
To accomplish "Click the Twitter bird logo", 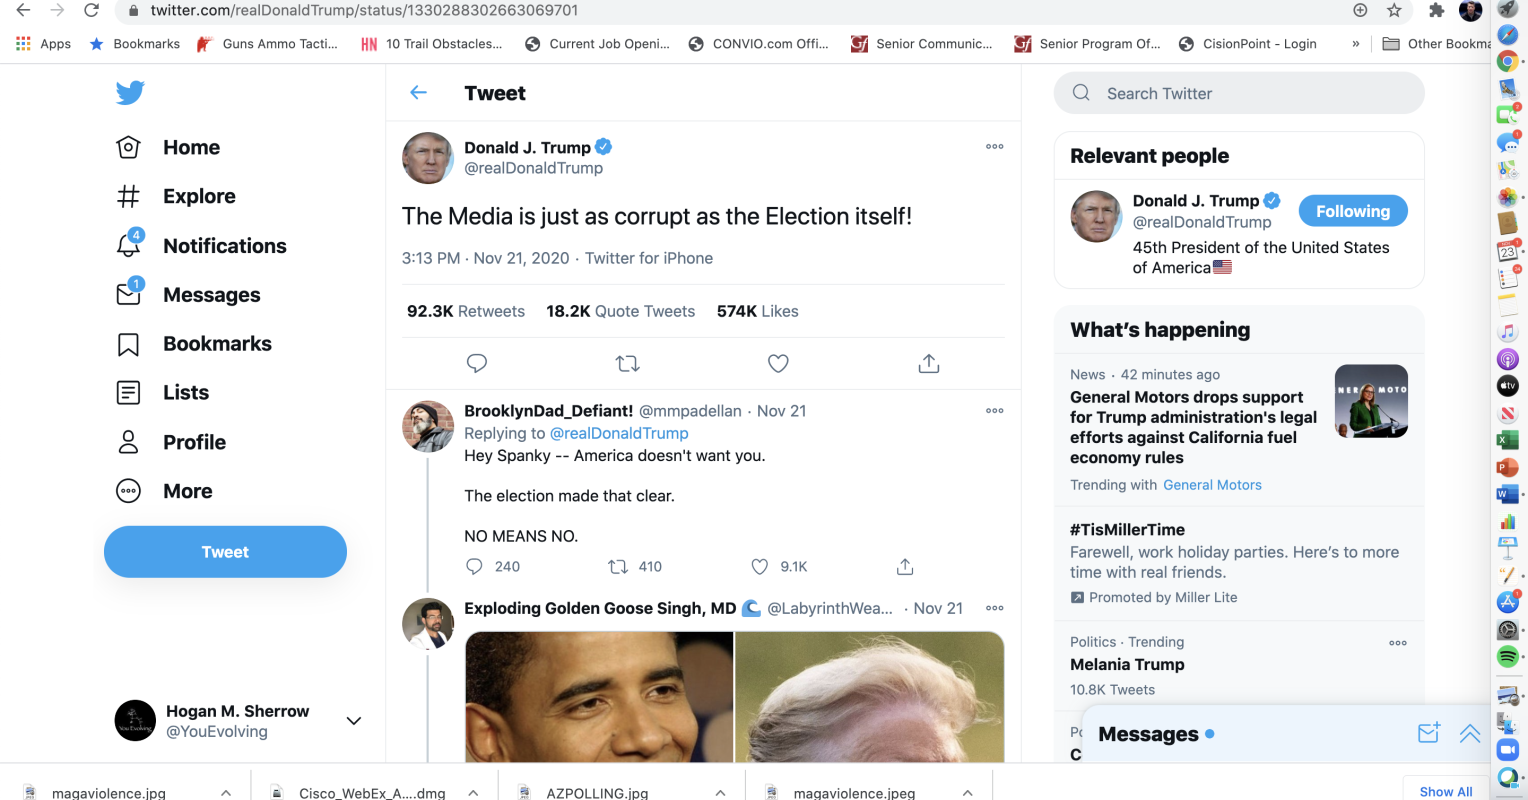I will point(130,93).
